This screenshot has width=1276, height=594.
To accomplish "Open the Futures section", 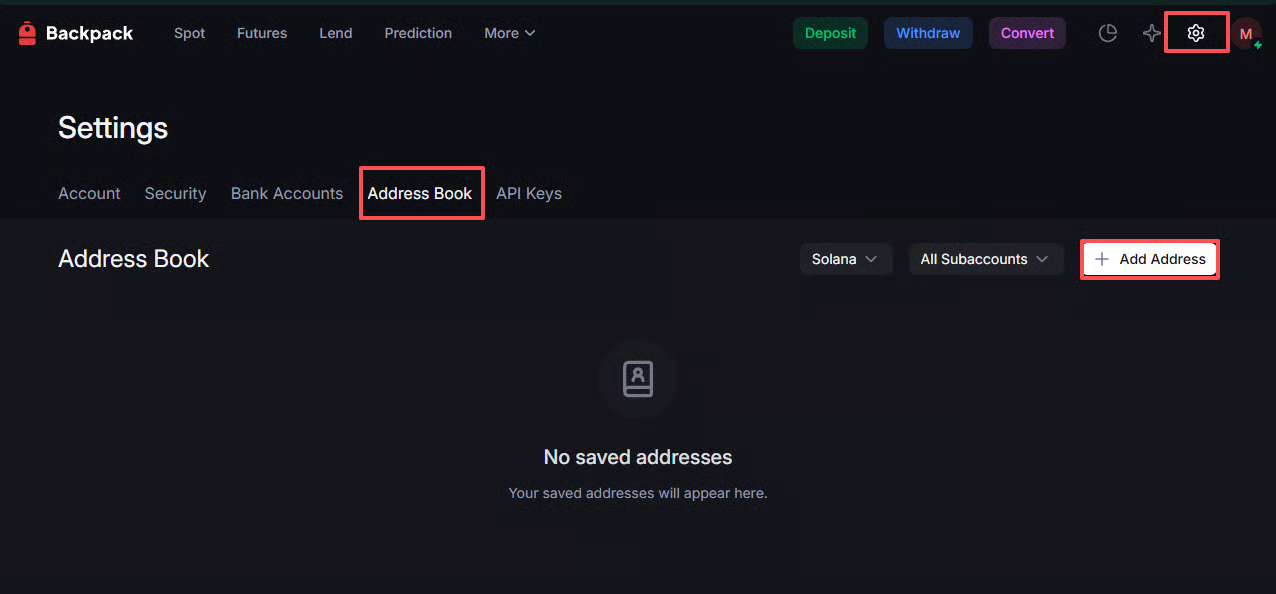I will pos(262,33).
